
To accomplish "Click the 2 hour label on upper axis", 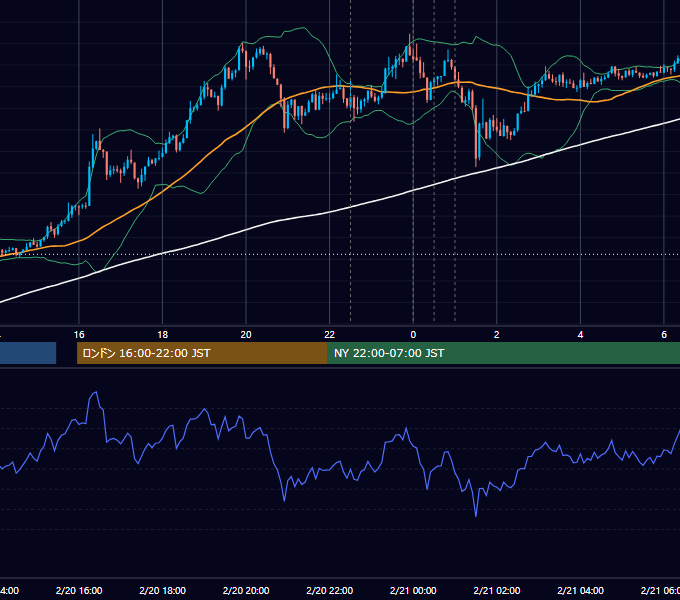I will tap(497, 335).
